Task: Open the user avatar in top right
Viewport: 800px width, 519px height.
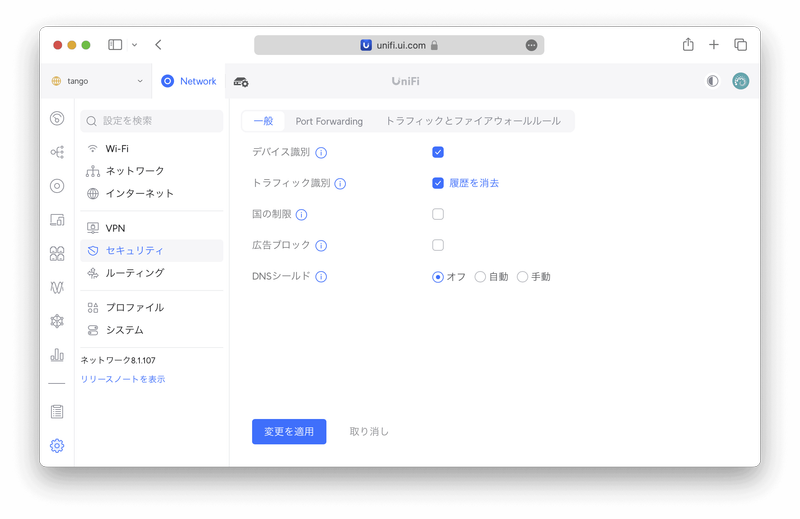Action: (740, 81)
